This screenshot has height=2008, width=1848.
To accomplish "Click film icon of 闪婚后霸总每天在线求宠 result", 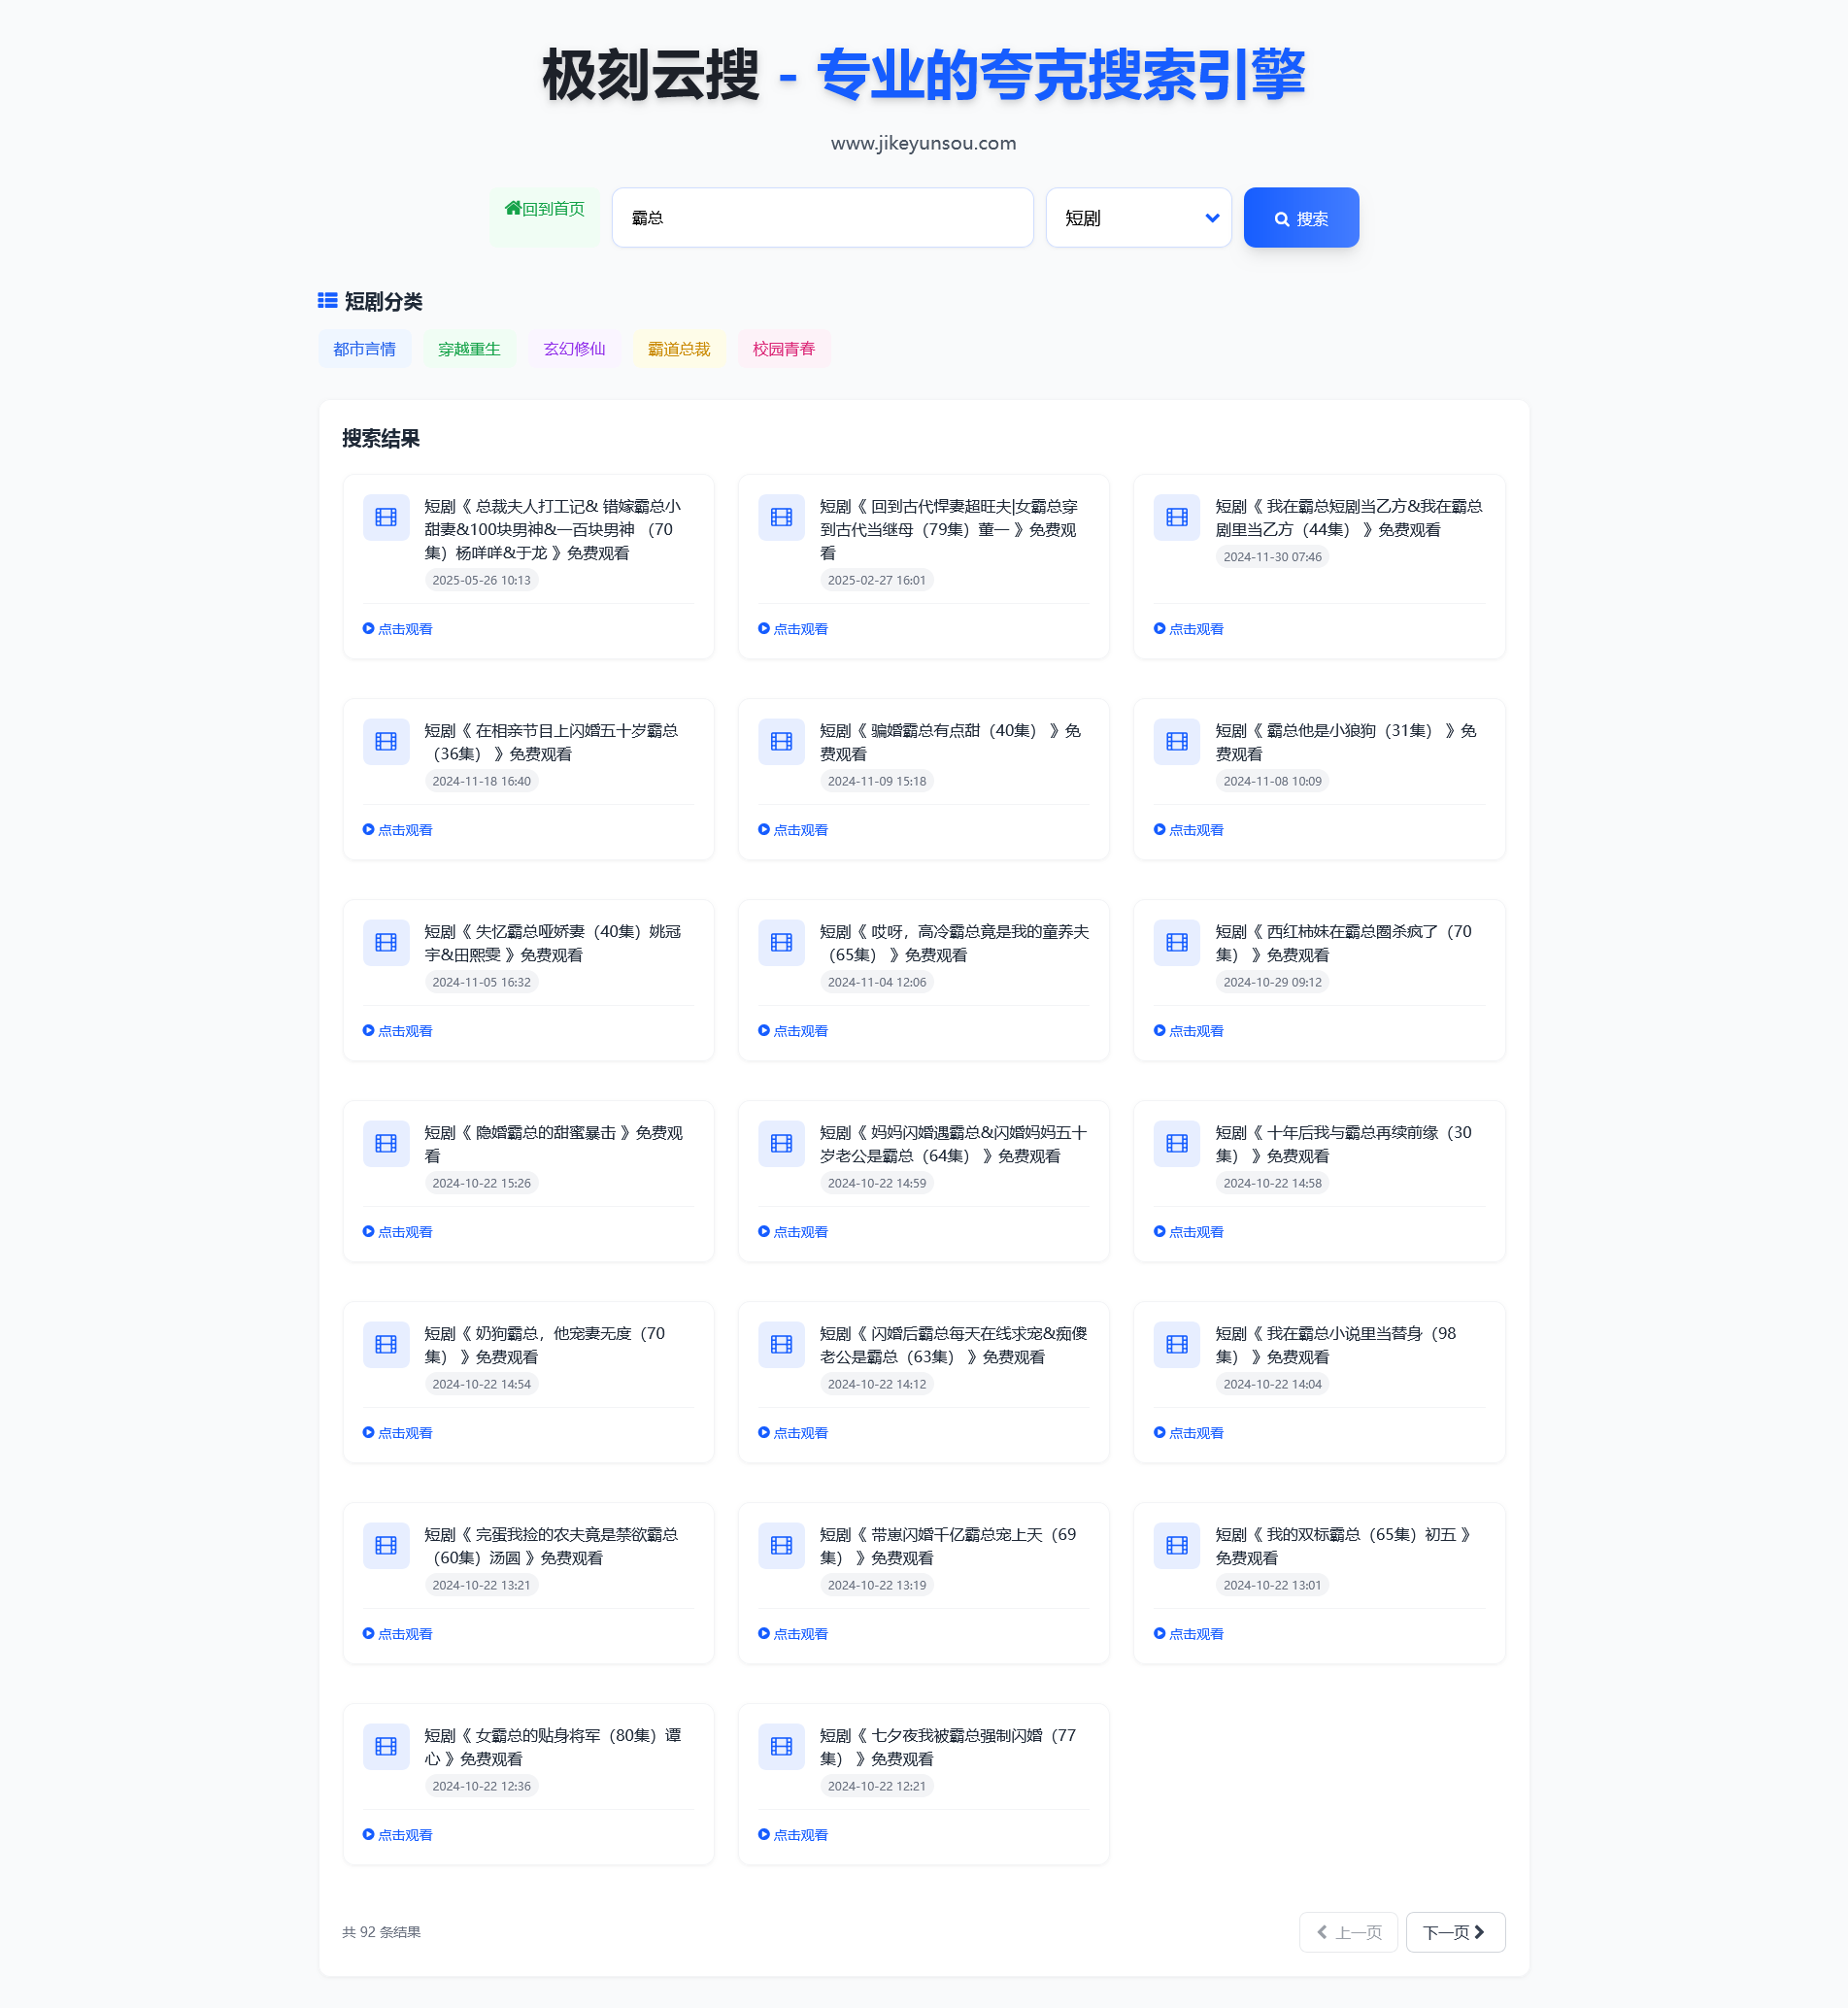I will [781, 1344].
